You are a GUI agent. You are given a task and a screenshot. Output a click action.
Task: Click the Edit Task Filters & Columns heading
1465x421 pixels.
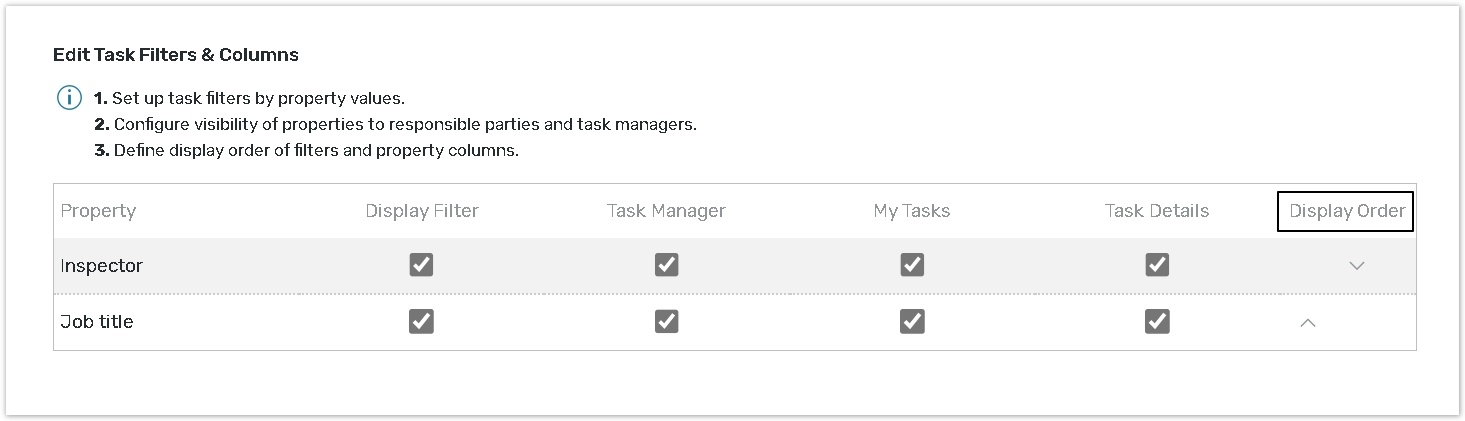click(x=176, y=55)
